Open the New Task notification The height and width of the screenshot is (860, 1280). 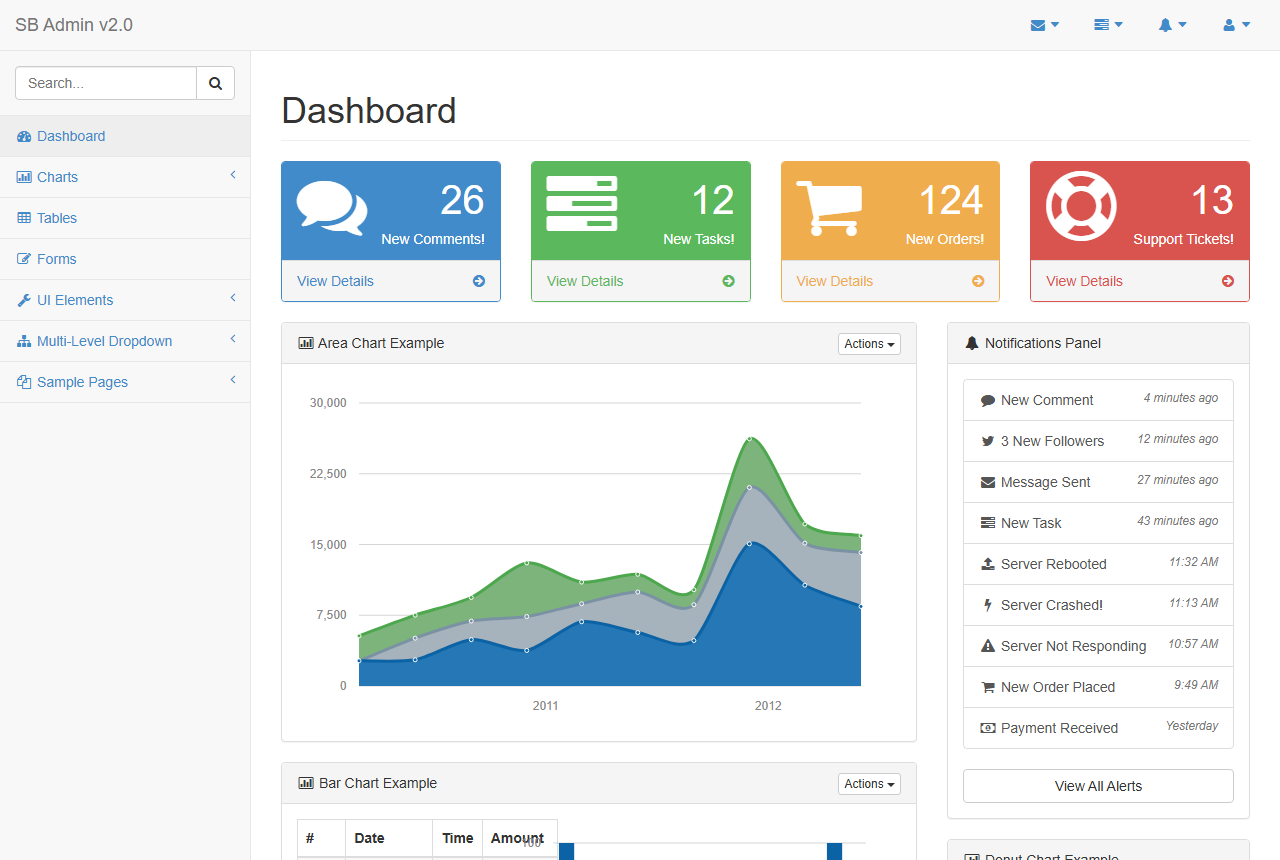coord(1098,523)
